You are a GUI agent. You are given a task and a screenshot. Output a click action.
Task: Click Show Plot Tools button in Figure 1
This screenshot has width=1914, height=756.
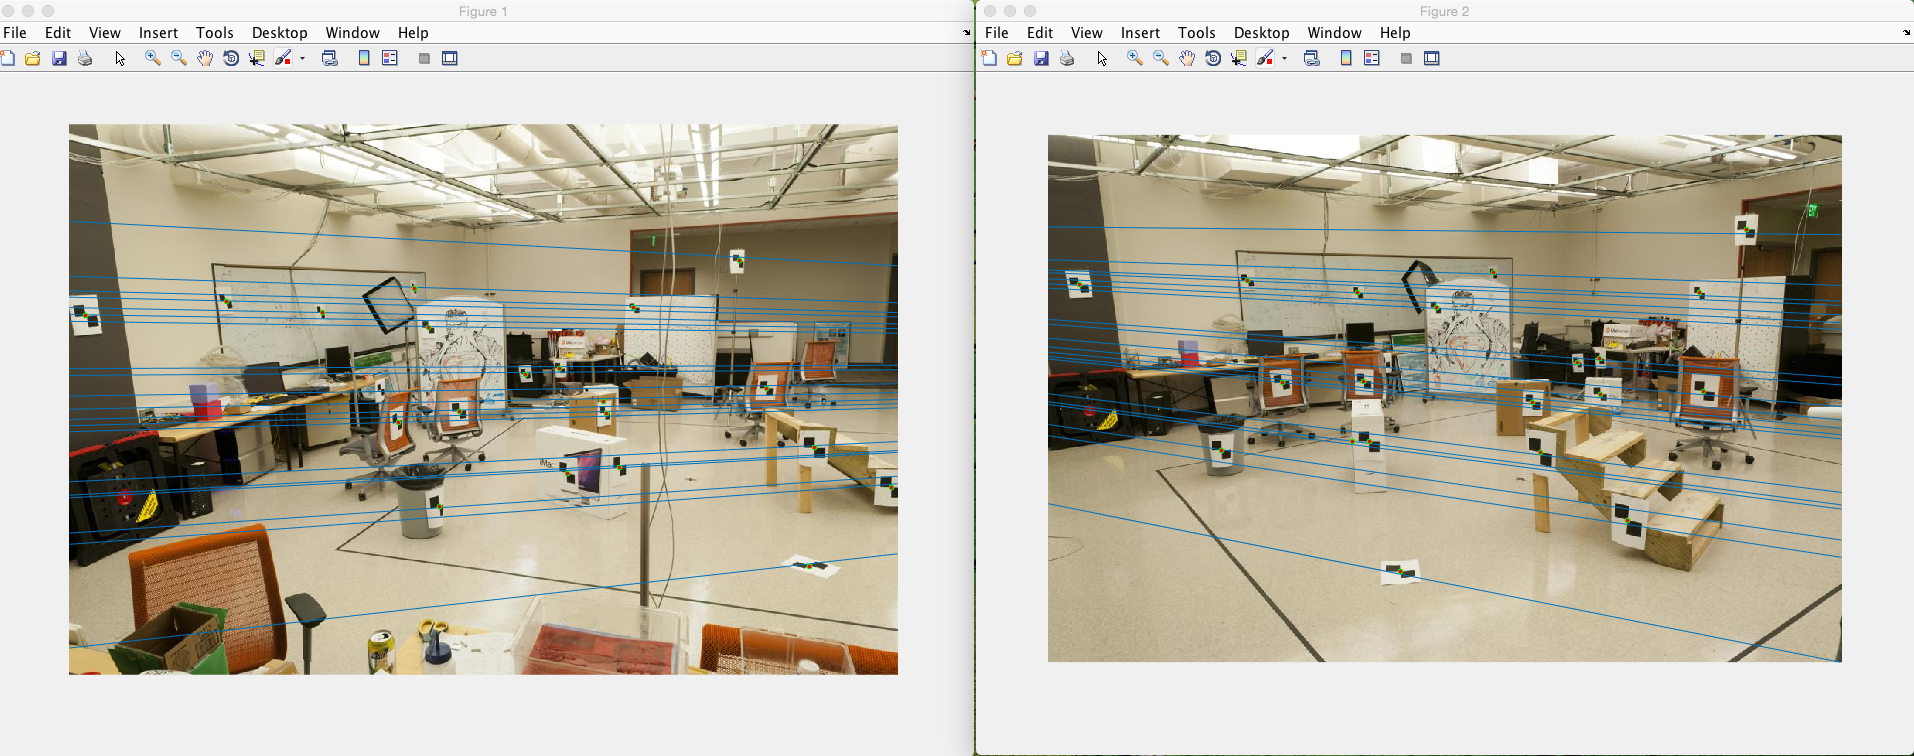point(450,58)
